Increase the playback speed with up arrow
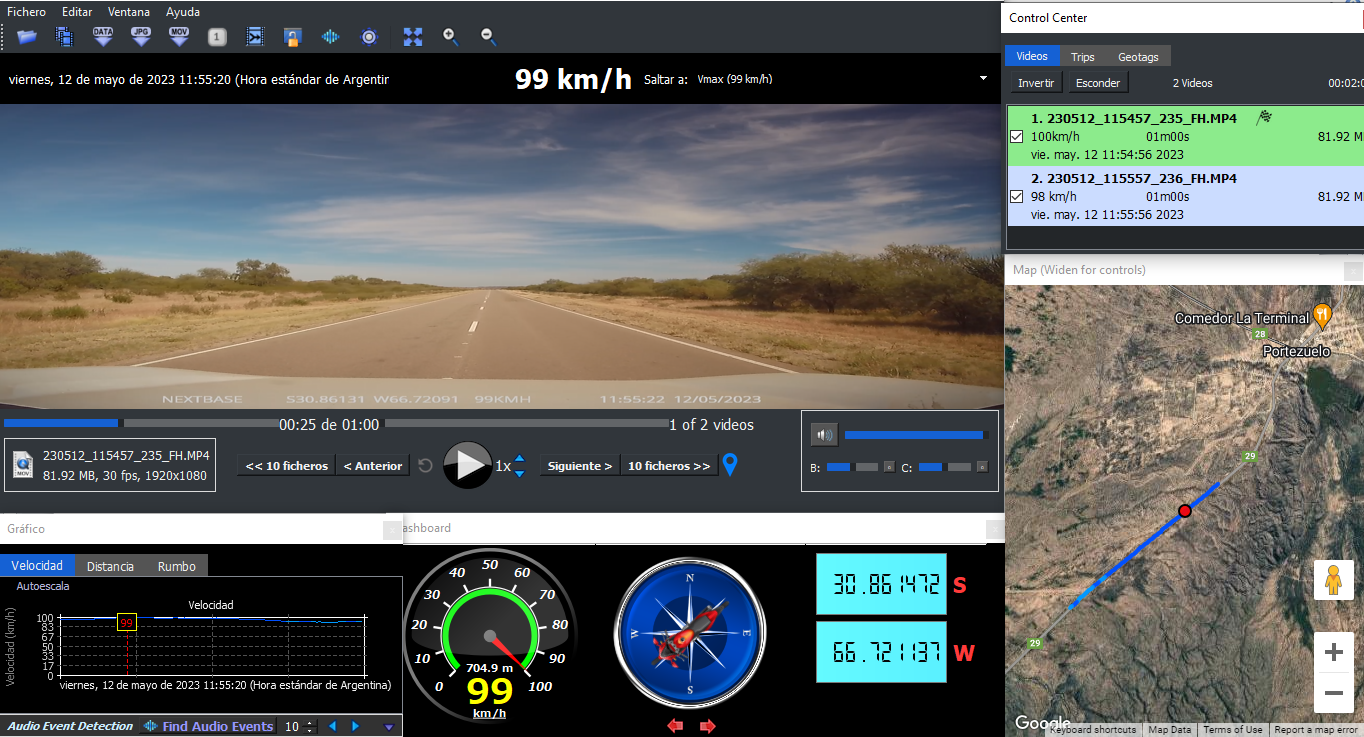The height and width of the screenshot is (737, 1364). click(519, 459)
